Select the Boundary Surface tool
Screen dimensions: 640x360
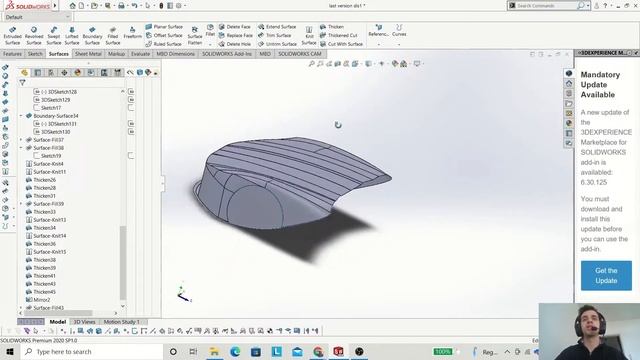pos(92,36)
